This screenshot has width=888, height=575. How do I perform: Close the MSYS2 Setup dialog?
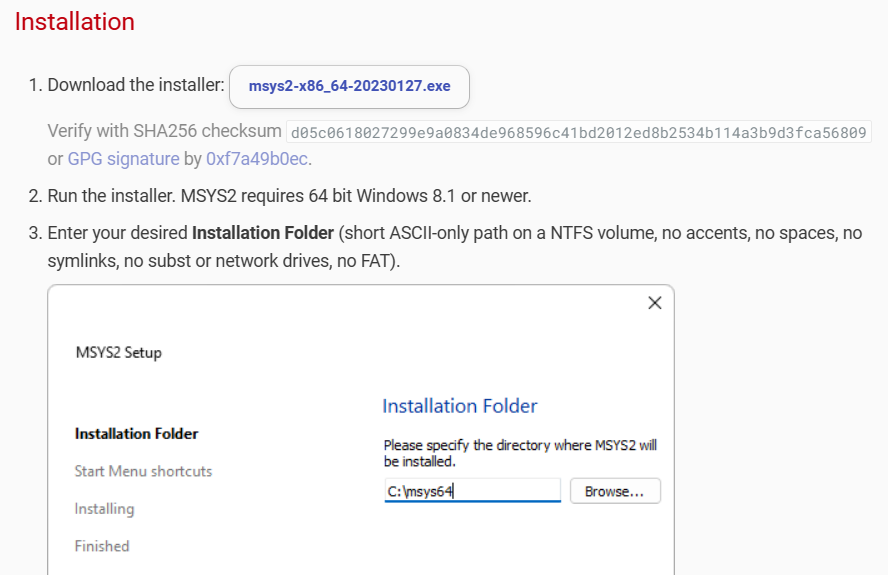655,303
